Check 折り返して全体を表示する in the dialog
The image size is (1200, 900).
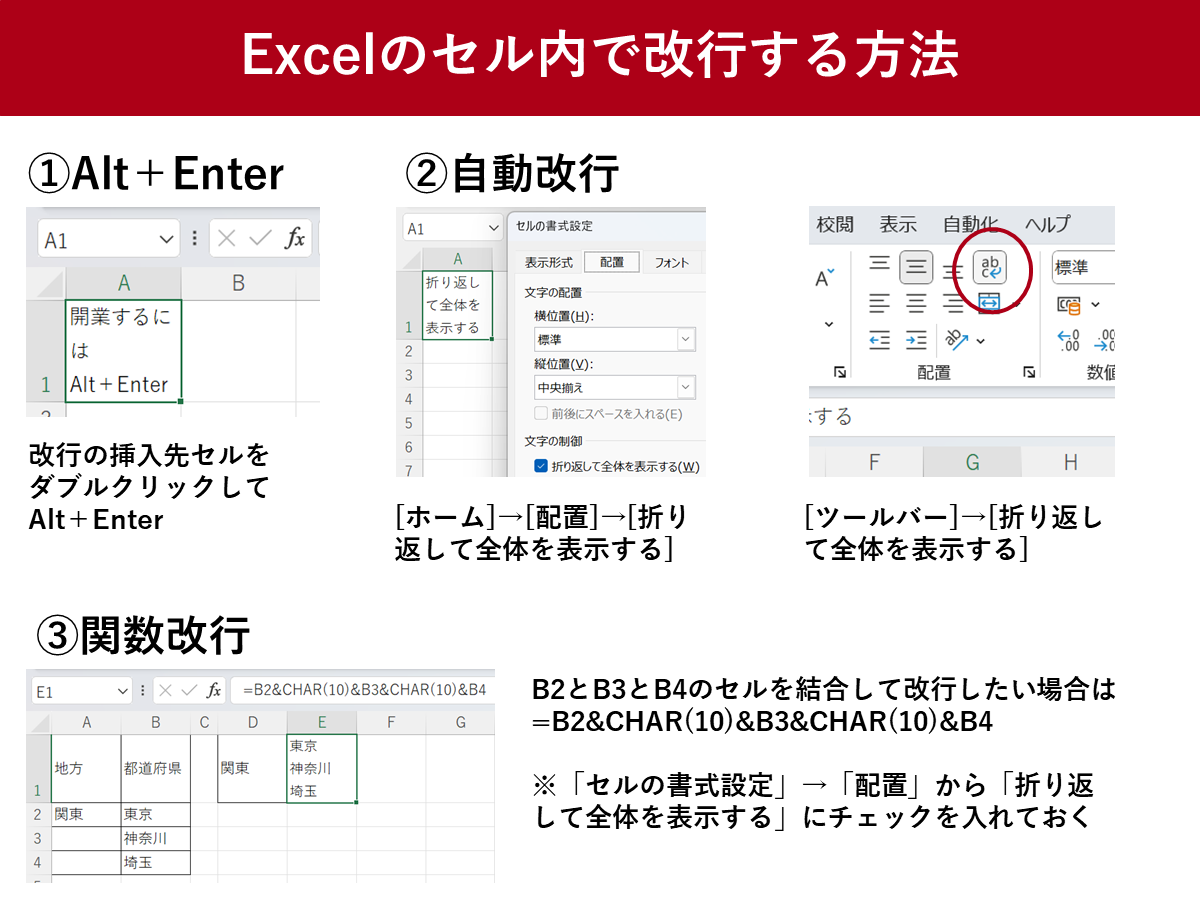pyautogui.click(x=541, y=464)
